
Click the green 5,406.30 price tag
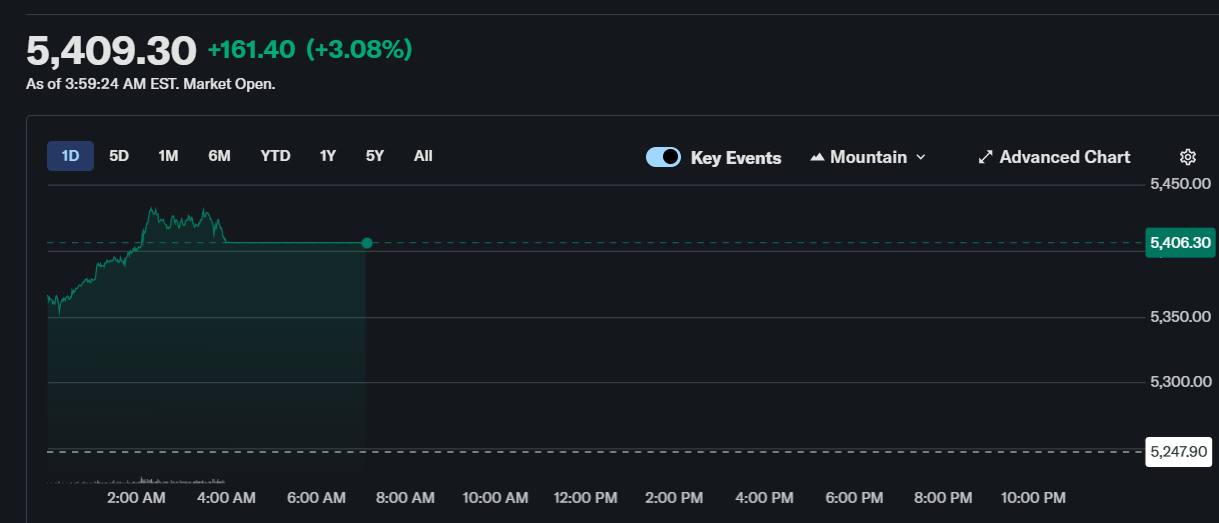tap(1180, 243)
